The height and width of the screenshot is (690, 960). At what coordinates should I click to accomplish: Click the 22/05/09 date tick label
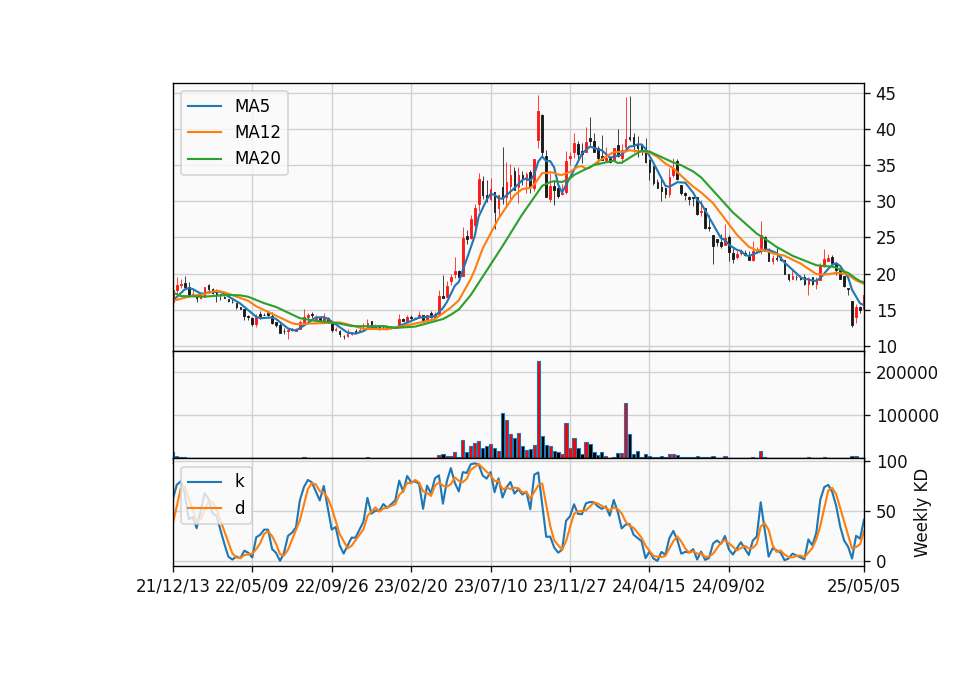[252, 586]
